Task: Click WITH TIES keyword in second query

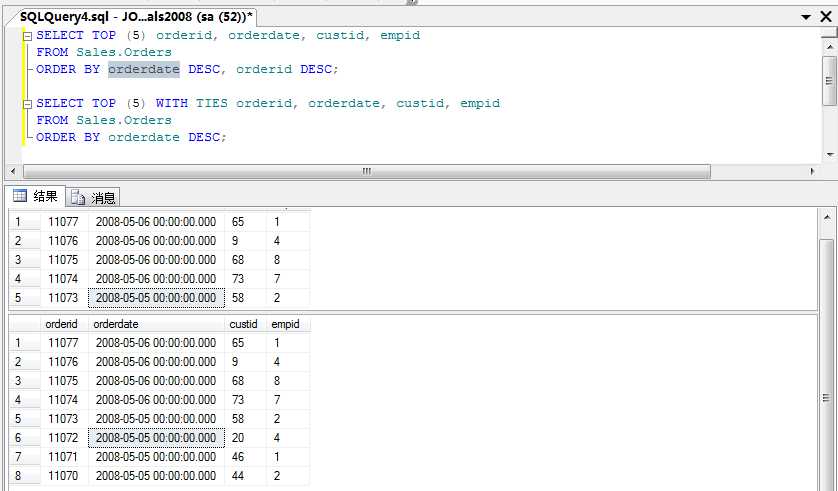Action: coord(192,103)
